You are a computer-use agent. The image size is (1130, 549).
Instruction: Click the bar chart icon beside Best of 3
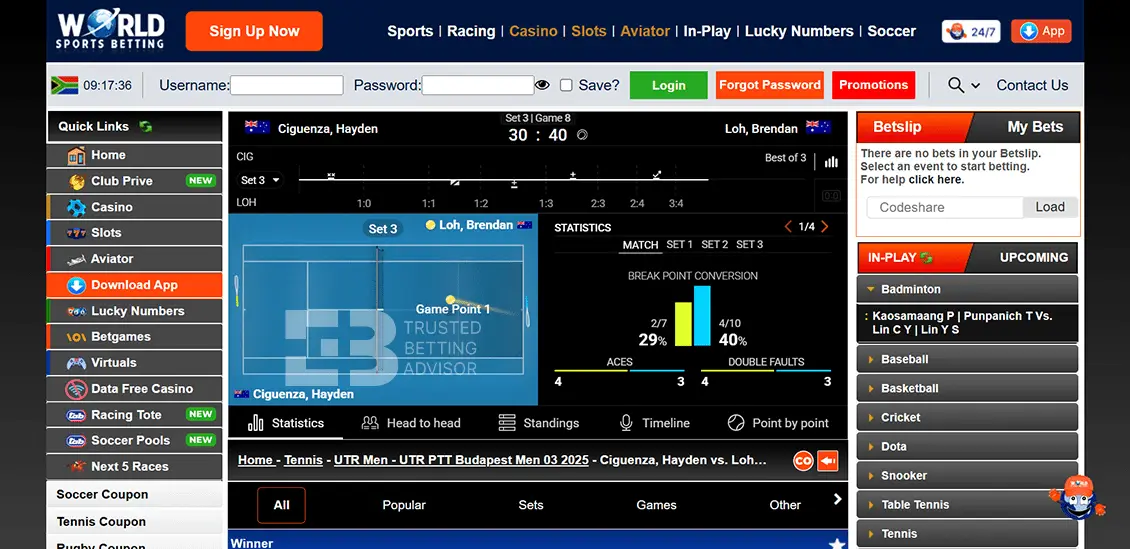(x=831, y=161)
